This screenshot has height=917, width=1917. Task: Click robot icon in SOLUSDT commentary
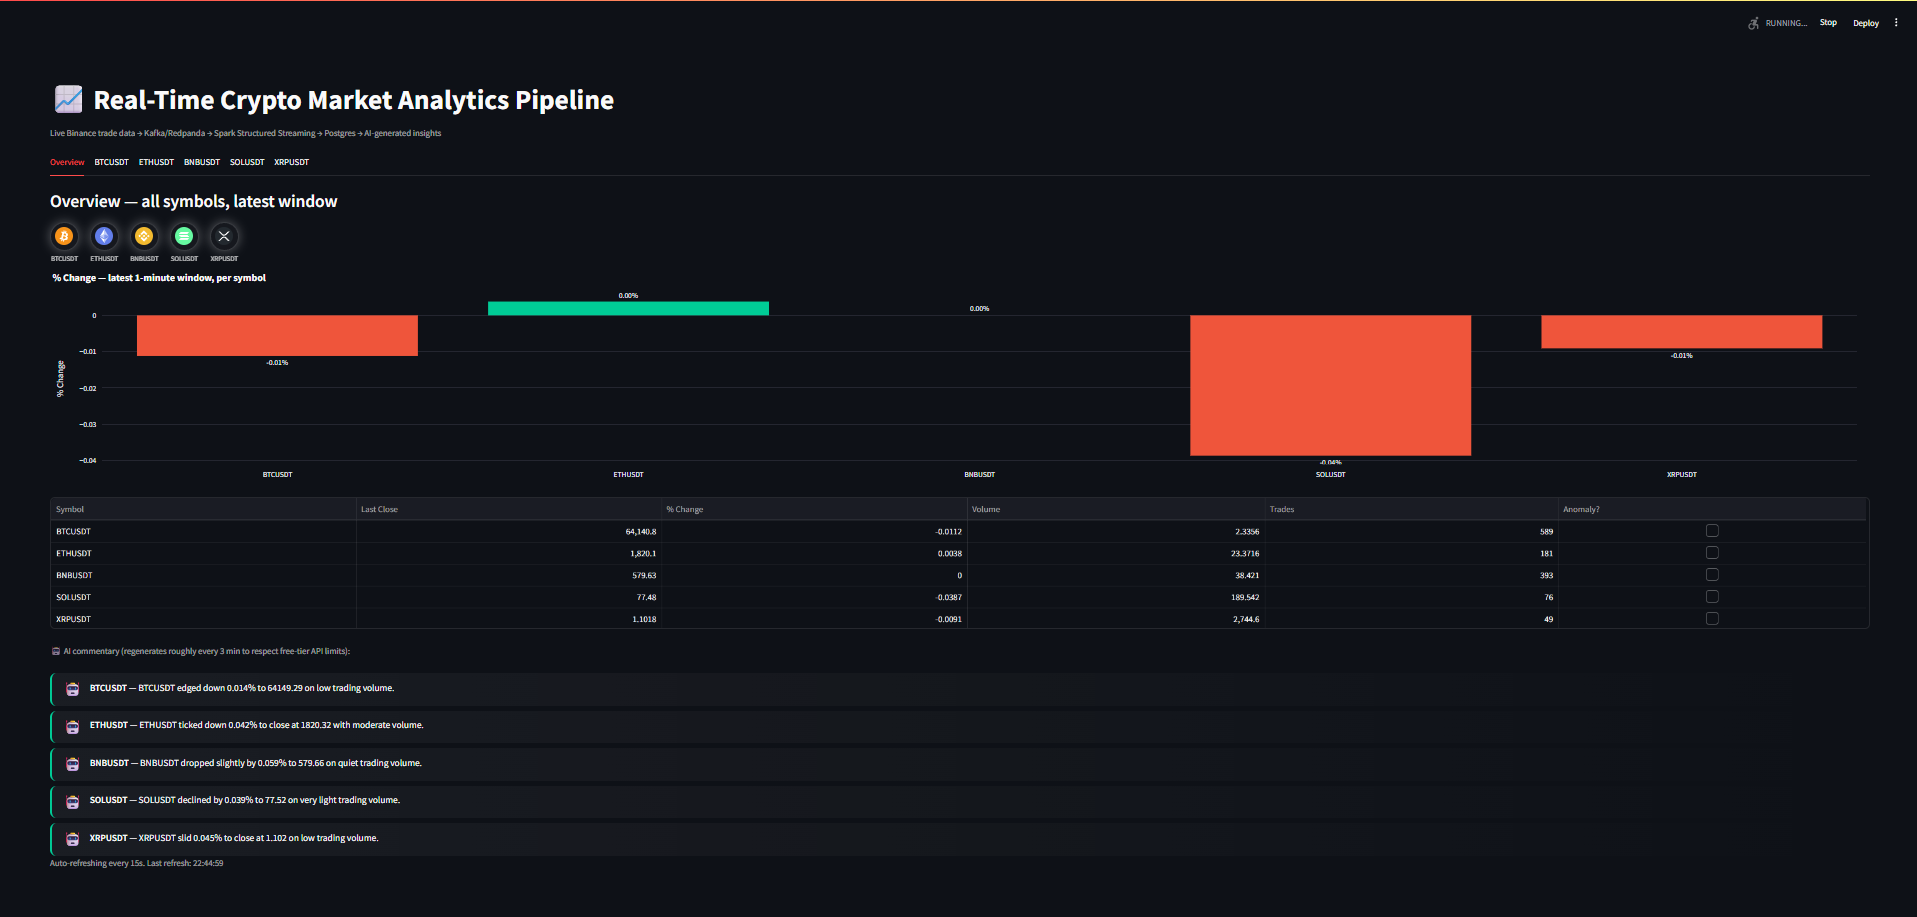pyautogui.click(x=72, y=801)
